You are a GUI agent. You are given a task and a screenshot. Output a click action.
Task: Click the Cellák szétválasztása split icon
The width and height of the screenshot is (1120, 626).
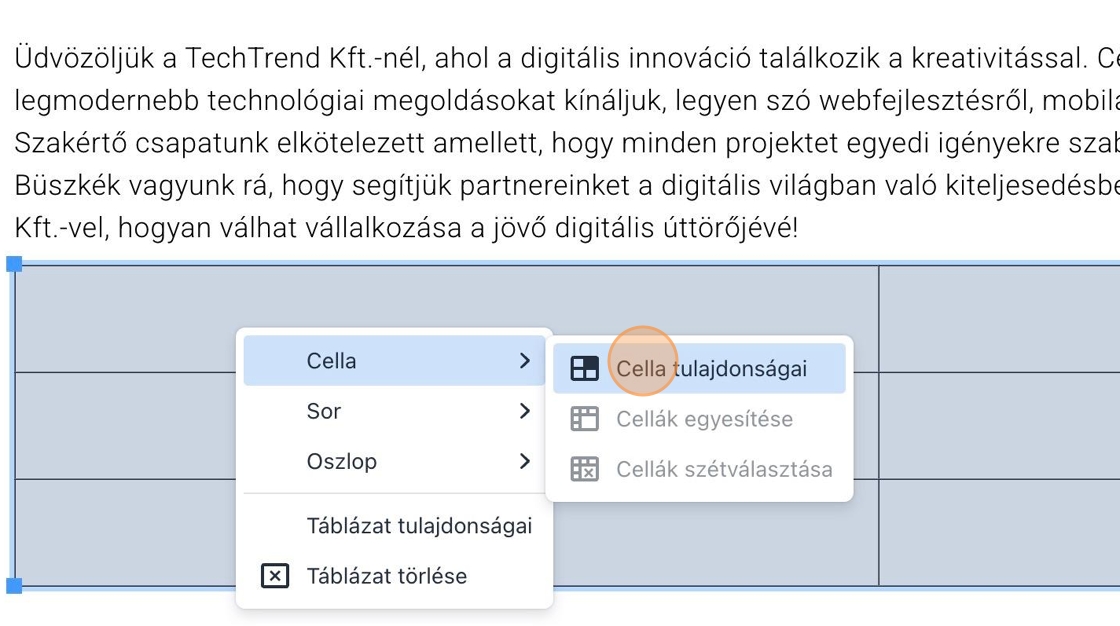point(584,469)
